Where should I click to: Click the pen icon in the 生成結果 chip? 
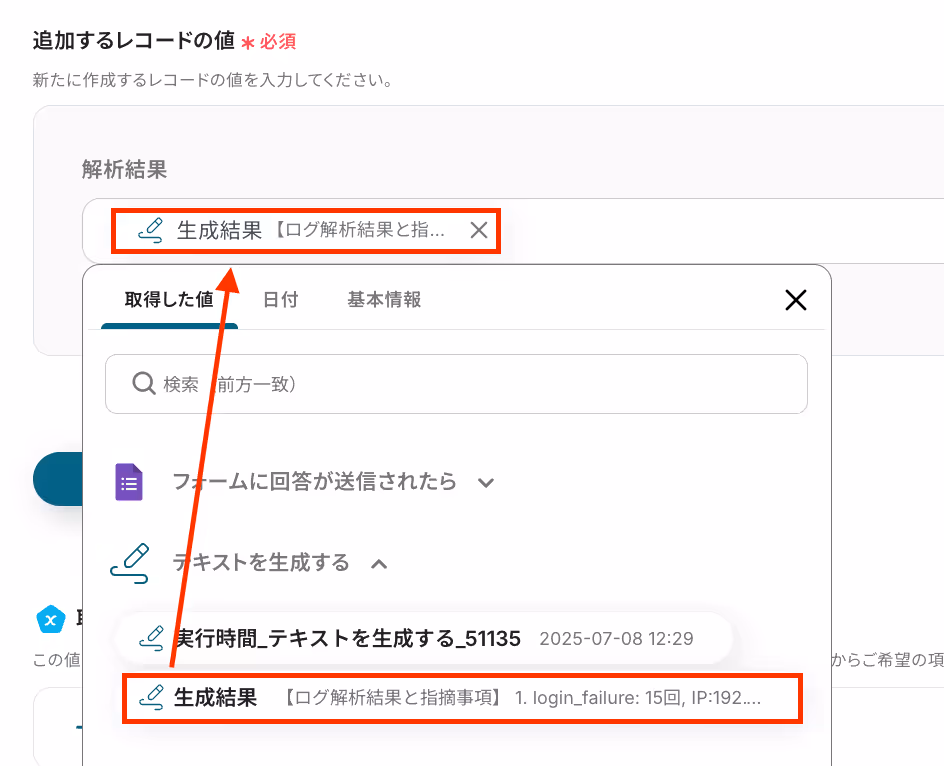151,230
